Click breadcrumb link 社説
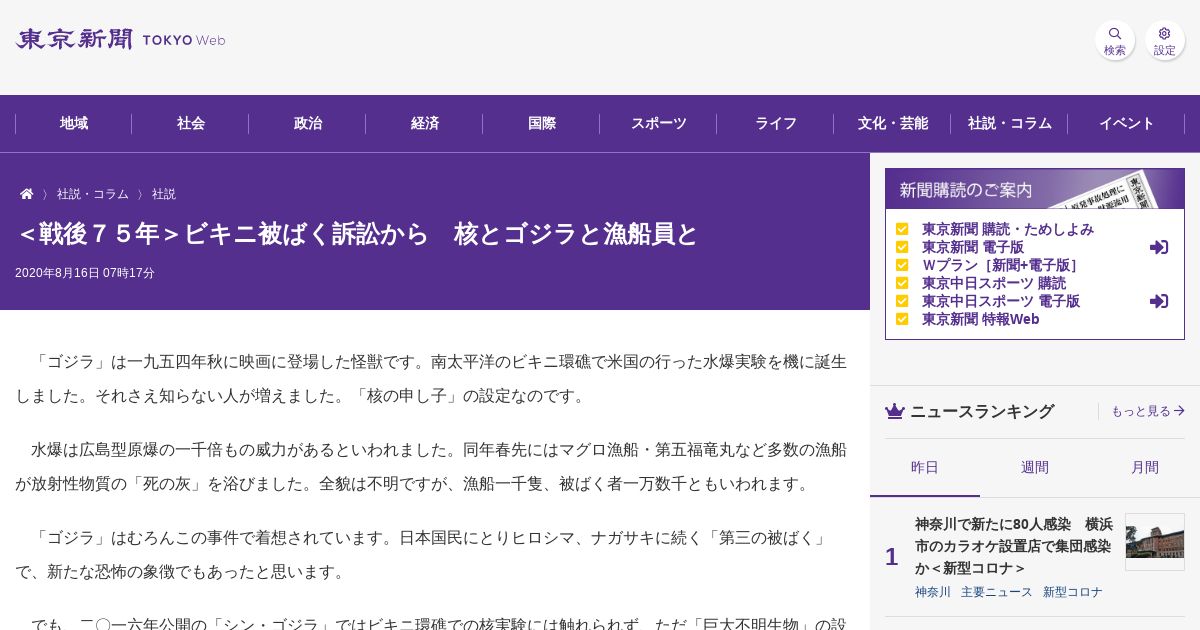The width and height of the screenshot is (1200, 630). pos(164,194)
